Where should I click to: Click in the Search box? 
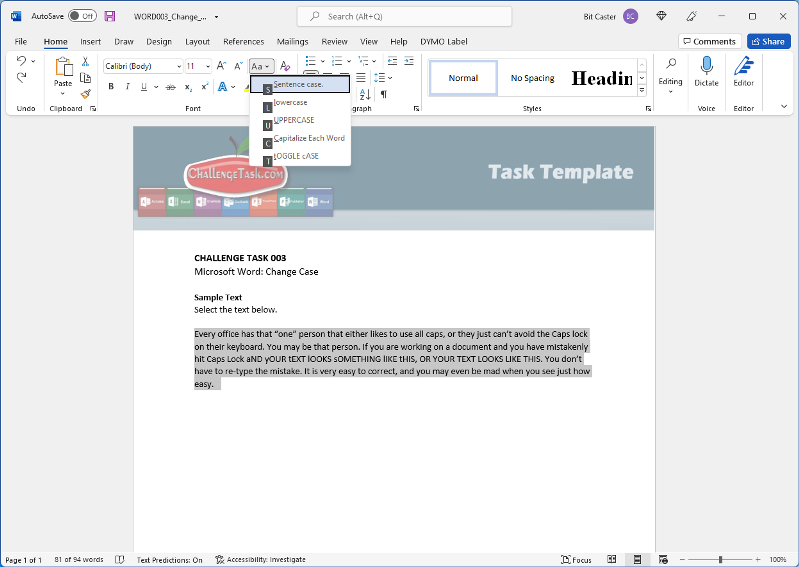click(x=405, y=16)
